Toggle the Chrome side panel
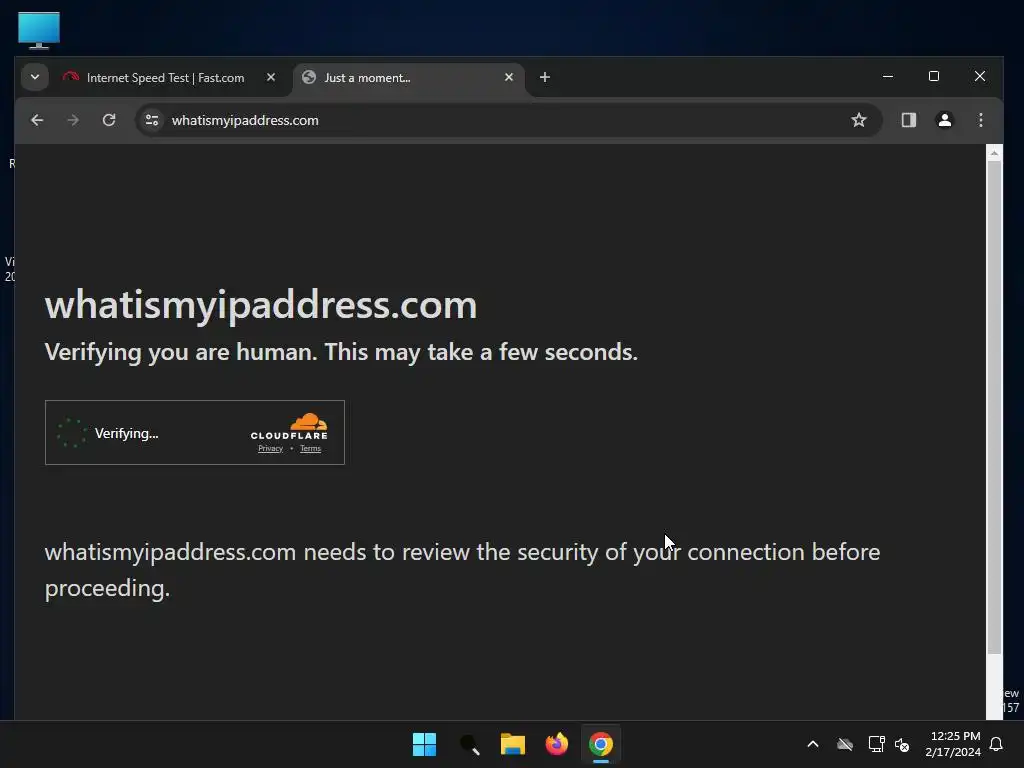 coord(909,120)
